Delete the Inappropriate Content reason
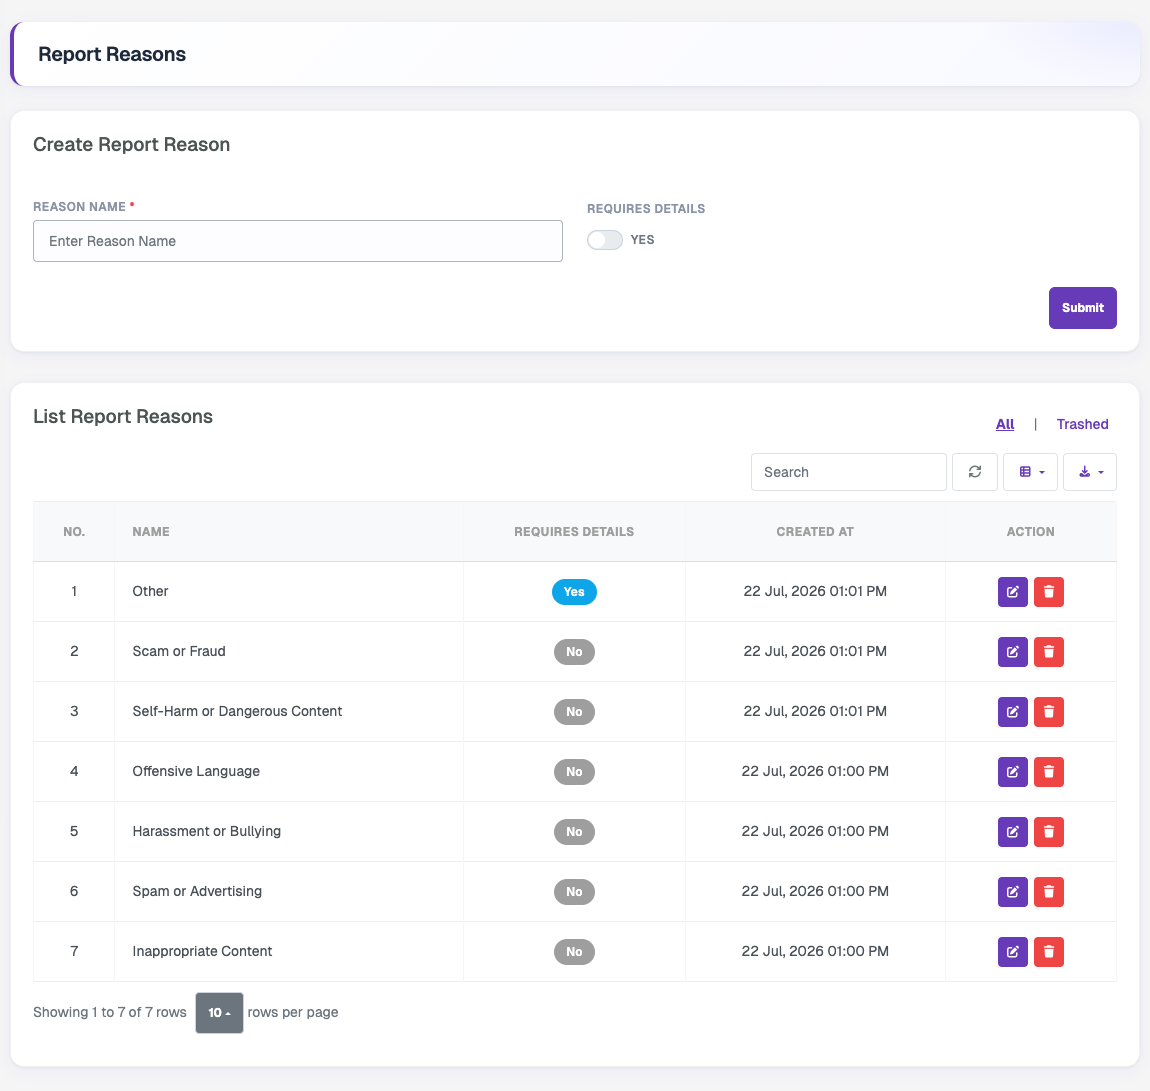The height and width of the screenshot is (1091, 1150). (1049, 952)
